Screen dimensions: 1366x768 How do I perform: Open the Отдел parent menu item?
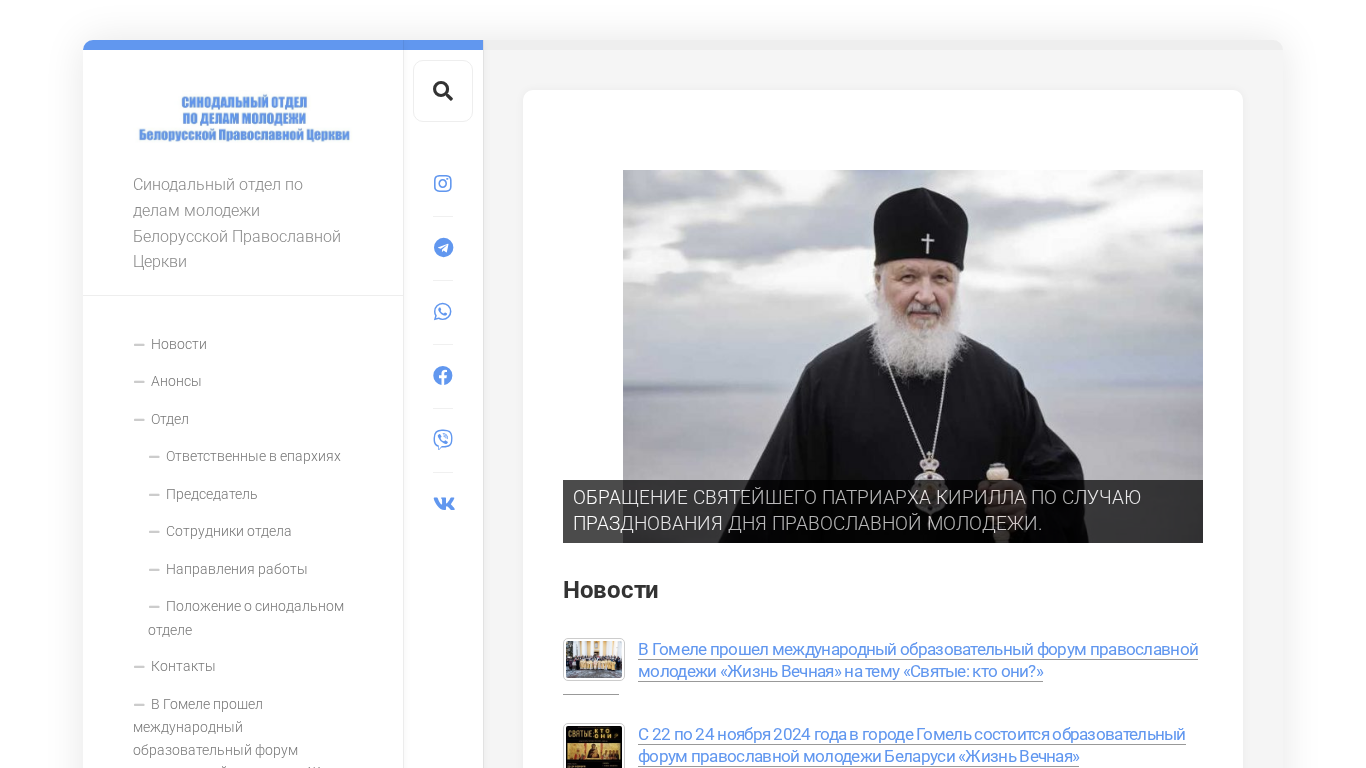click(x=169, y=419)
